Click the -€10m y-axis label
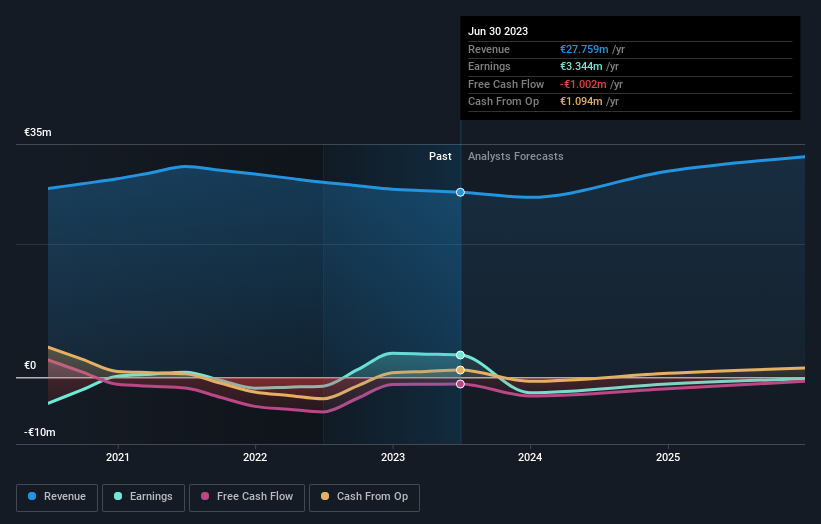The height and width of the screenshot is (524, 821). (x=39, y=432)
